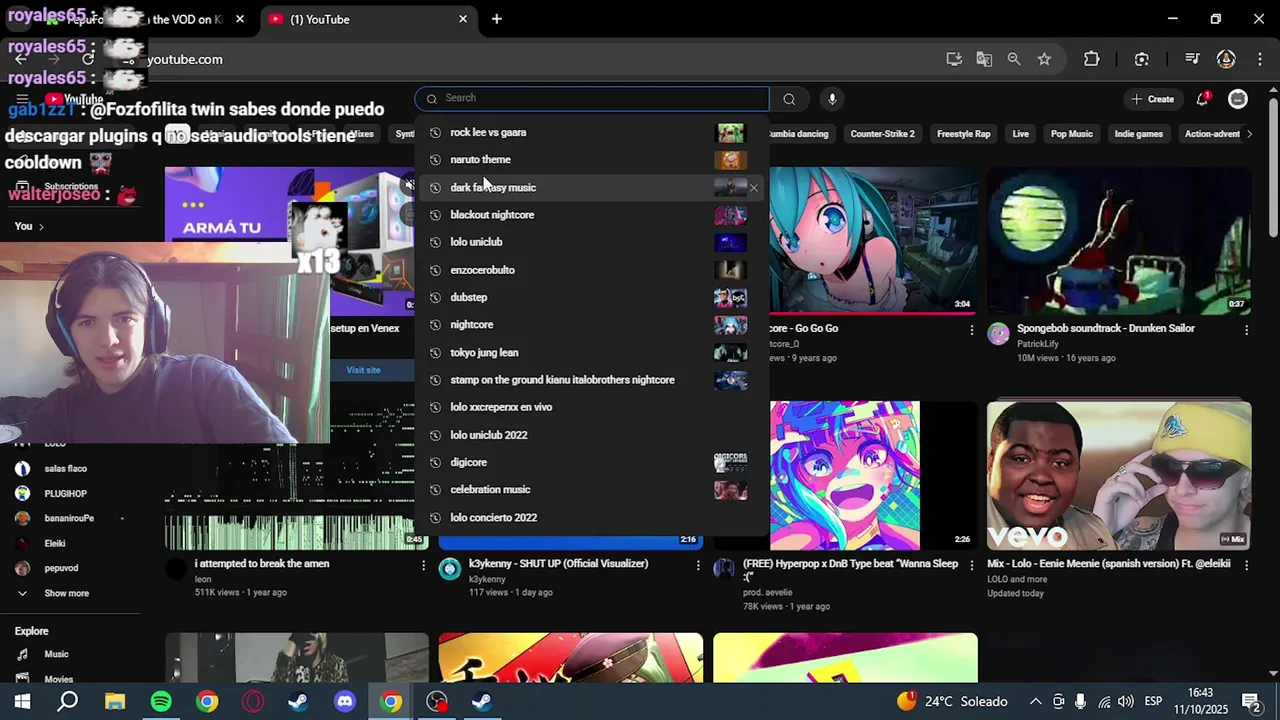Open options for Spongebob soundtrack video

click(x=1246, y=330)
